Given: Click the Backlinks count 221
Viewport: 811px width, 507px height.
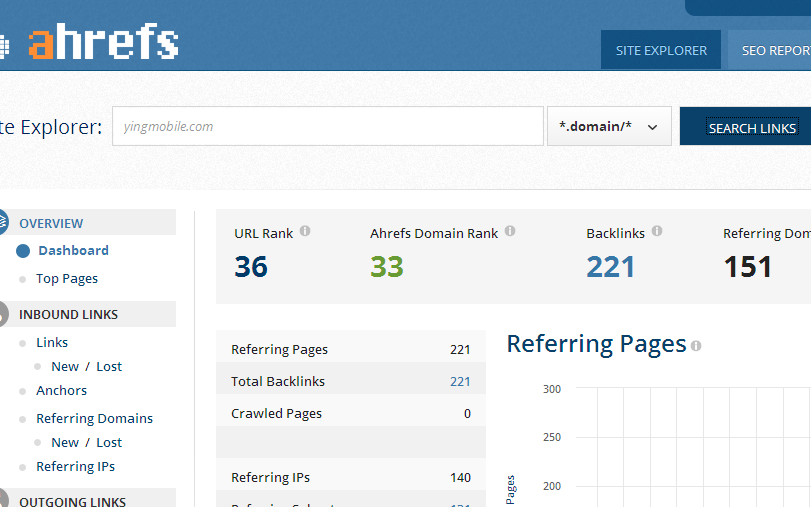Looking at the screenshot, I should pos(610,267).
